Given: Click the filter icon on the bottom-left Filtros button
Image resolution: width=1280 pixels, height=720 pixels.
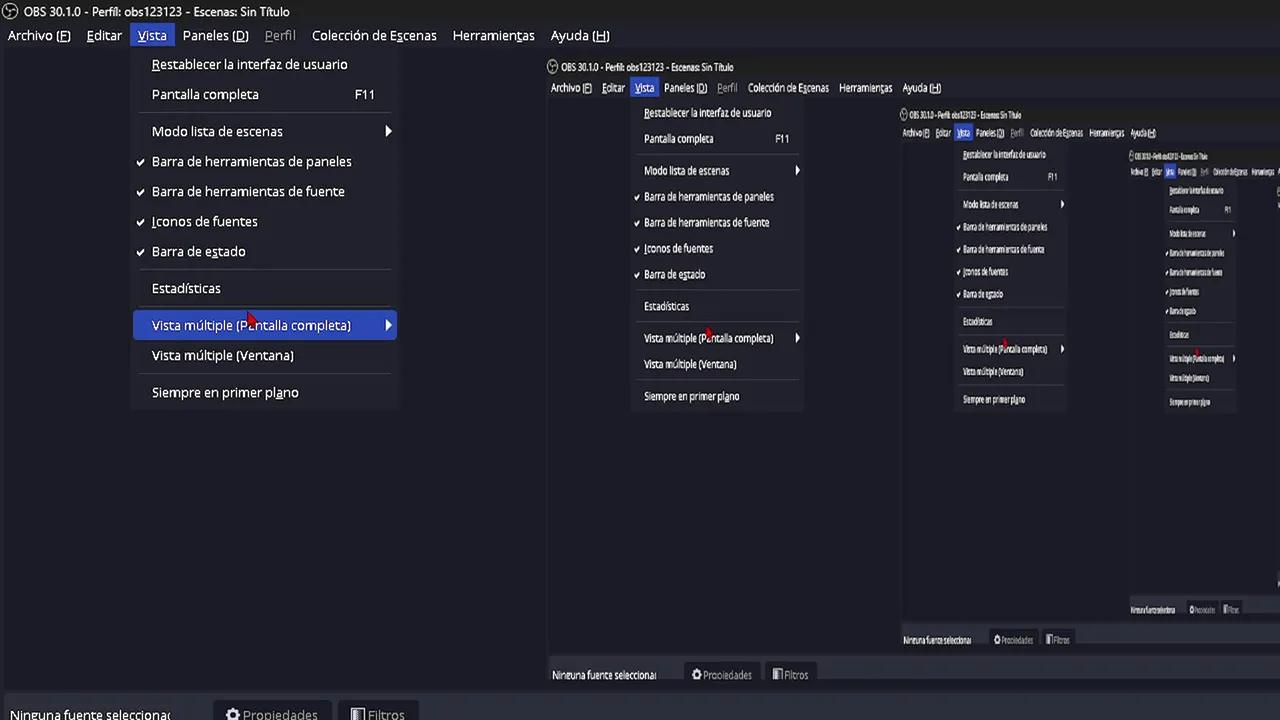Looking at the screenshot, I should tap(357, 715).
